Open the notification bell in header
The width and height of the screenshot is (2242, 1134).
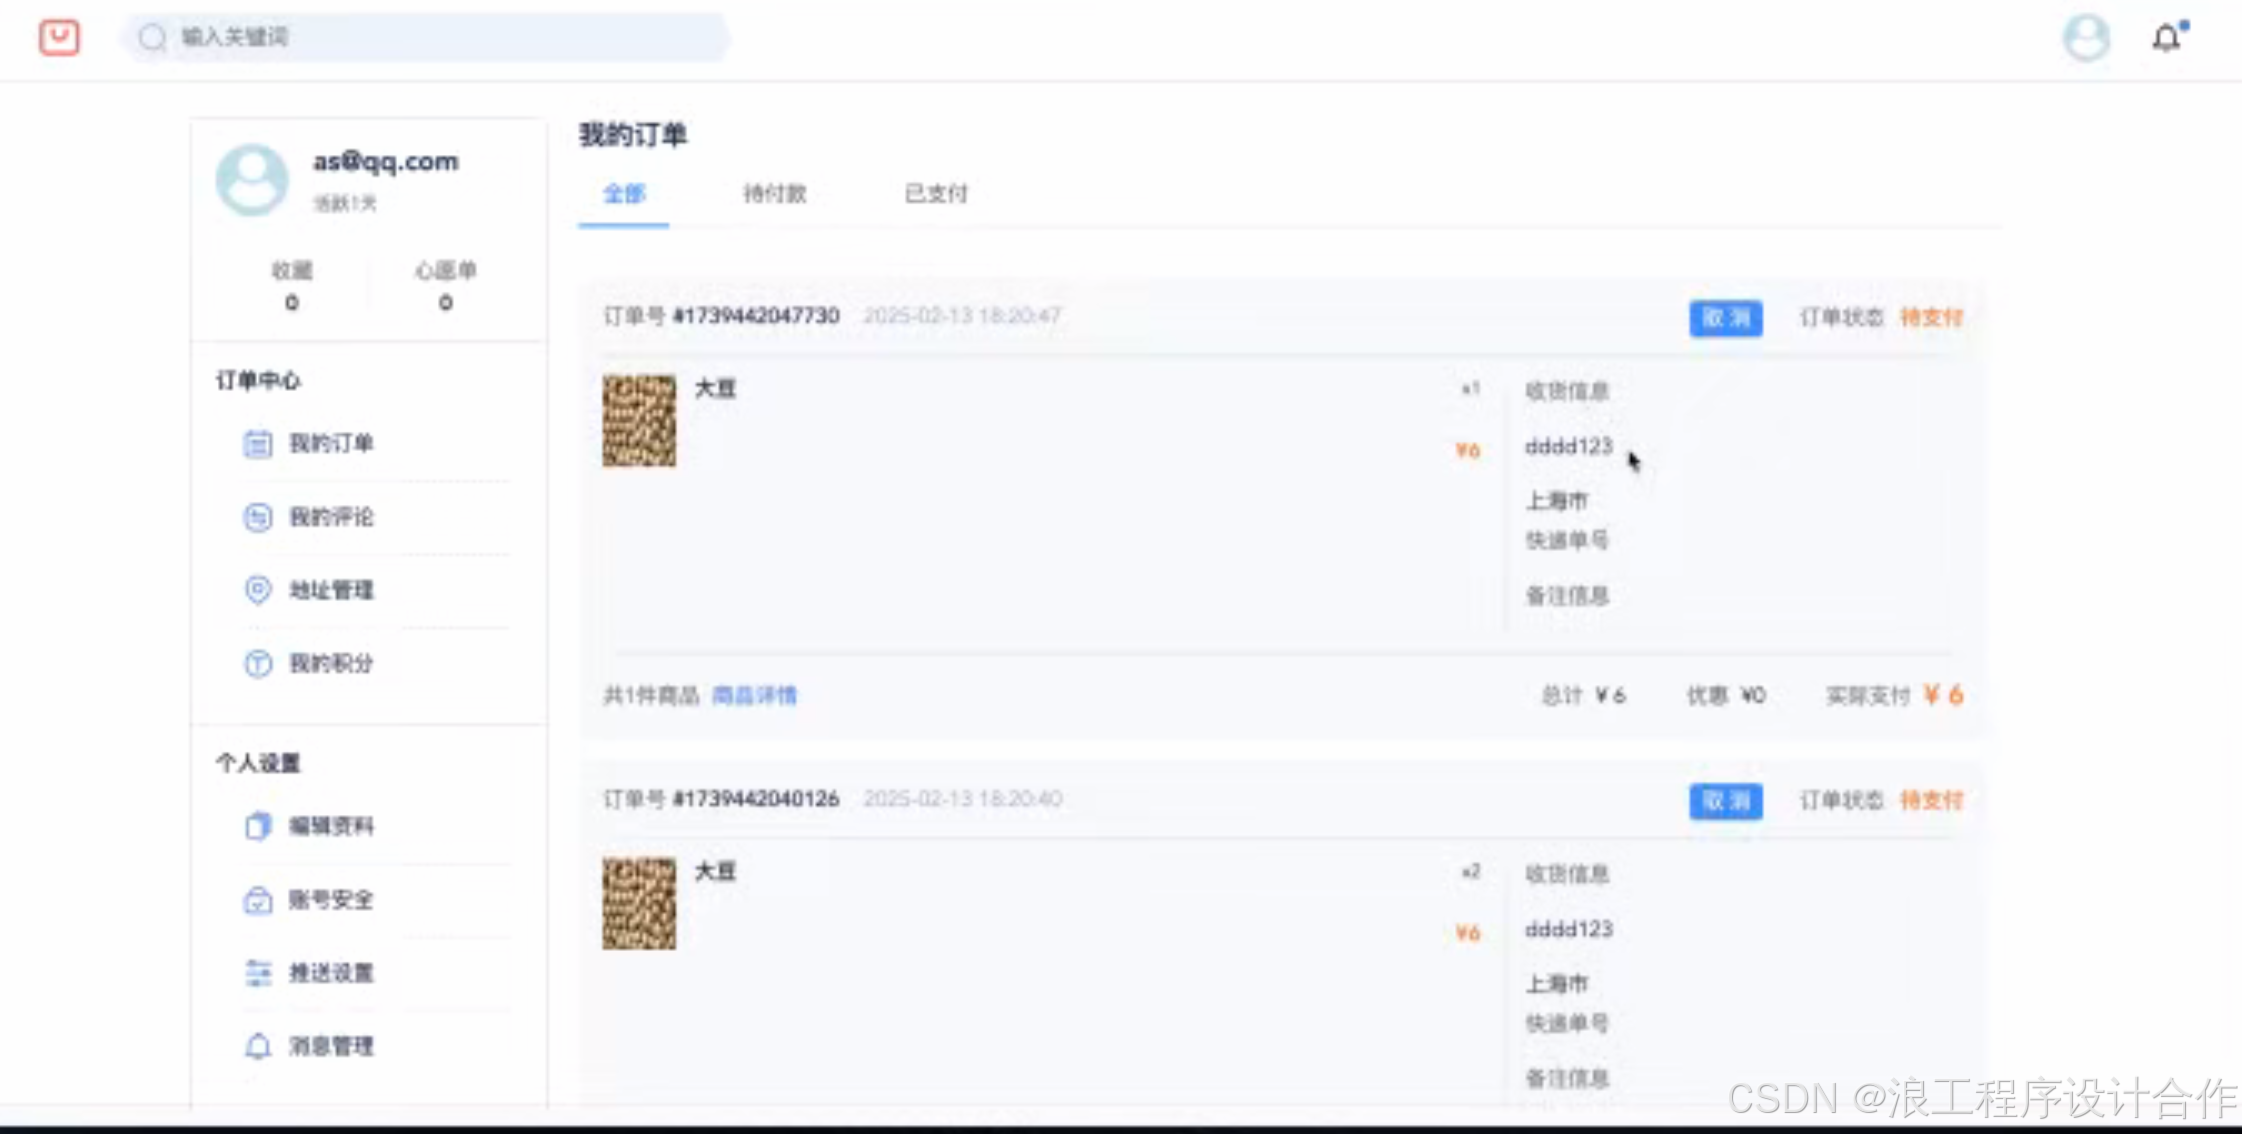2166,38
